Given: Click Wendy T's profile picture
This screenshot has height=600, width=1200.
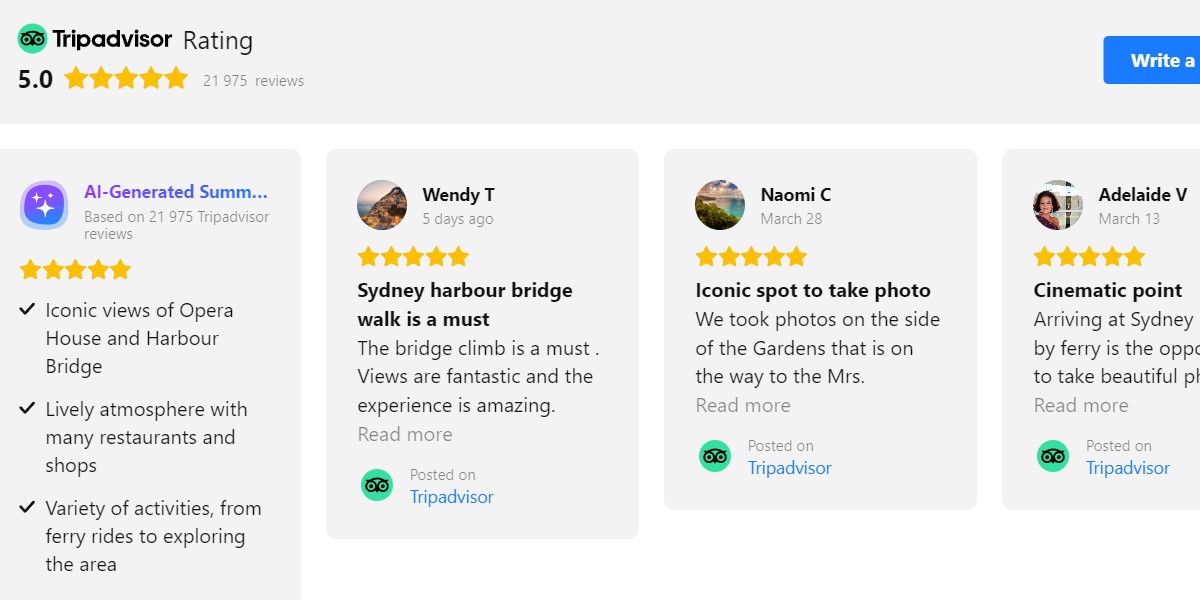Looking at the screenshot, I should point(382,205).
